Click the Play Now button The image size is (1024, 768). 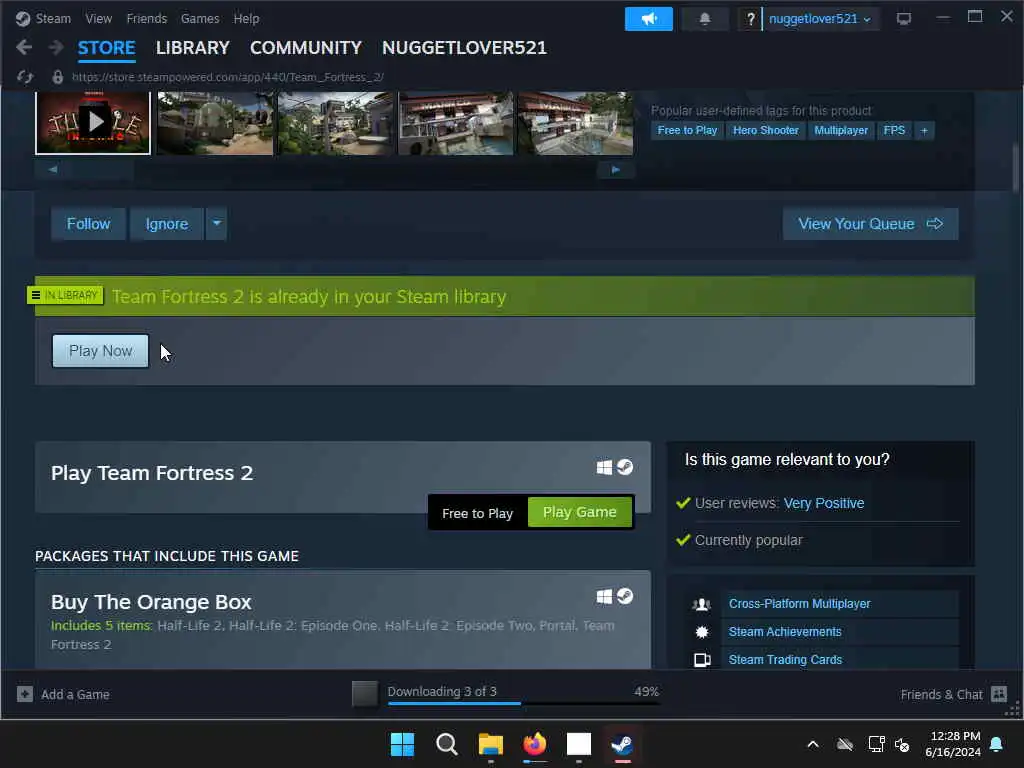(101, 351)
